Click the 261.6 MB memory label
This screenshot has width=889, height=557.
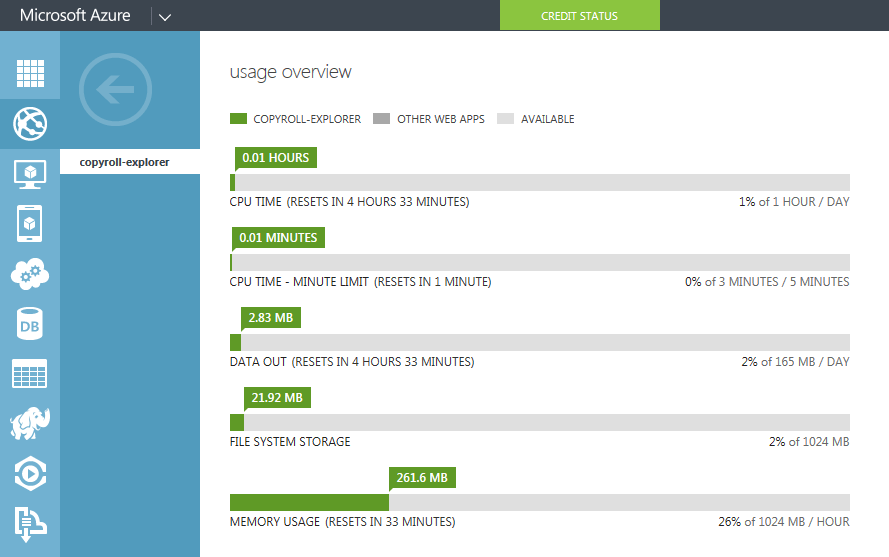pyautogui.click(x=422, y=478)
